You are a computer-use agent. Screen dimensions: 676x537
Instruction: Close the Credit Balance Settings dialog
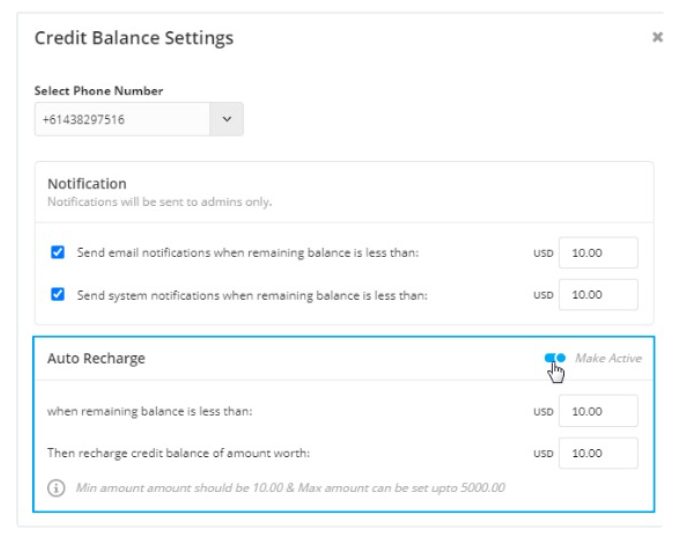tap(657, 37)
